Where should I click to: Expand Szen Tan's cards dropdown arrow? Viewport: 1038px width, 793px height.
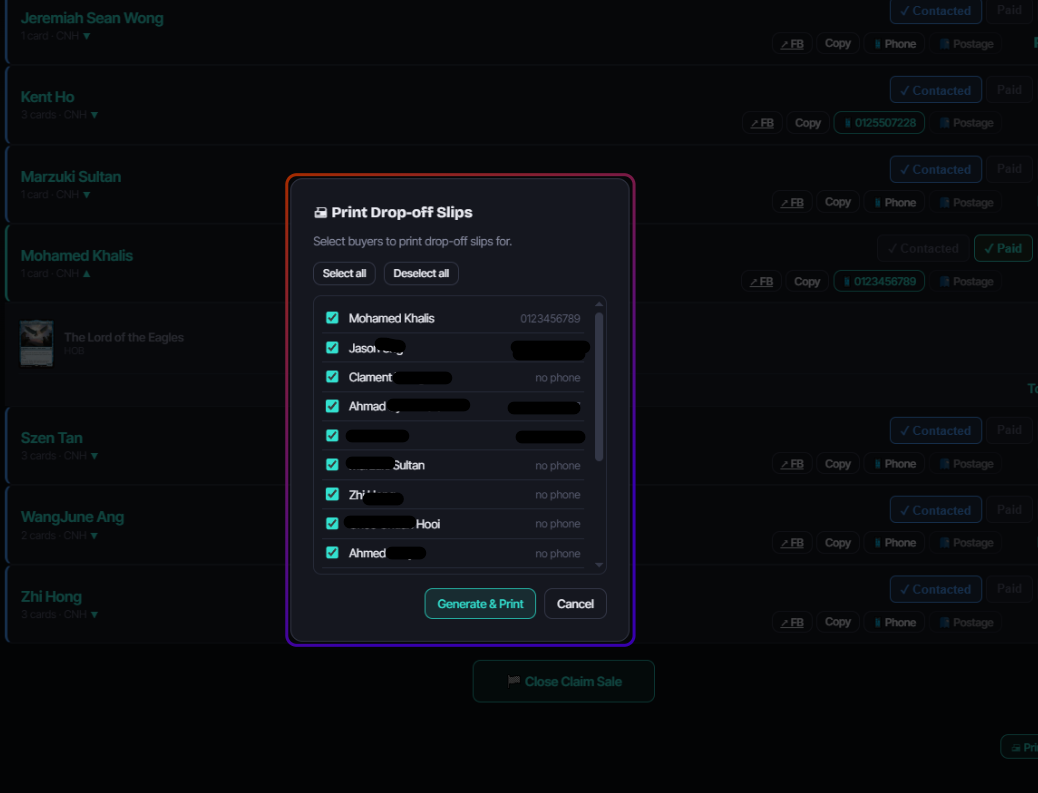[95, 455]
